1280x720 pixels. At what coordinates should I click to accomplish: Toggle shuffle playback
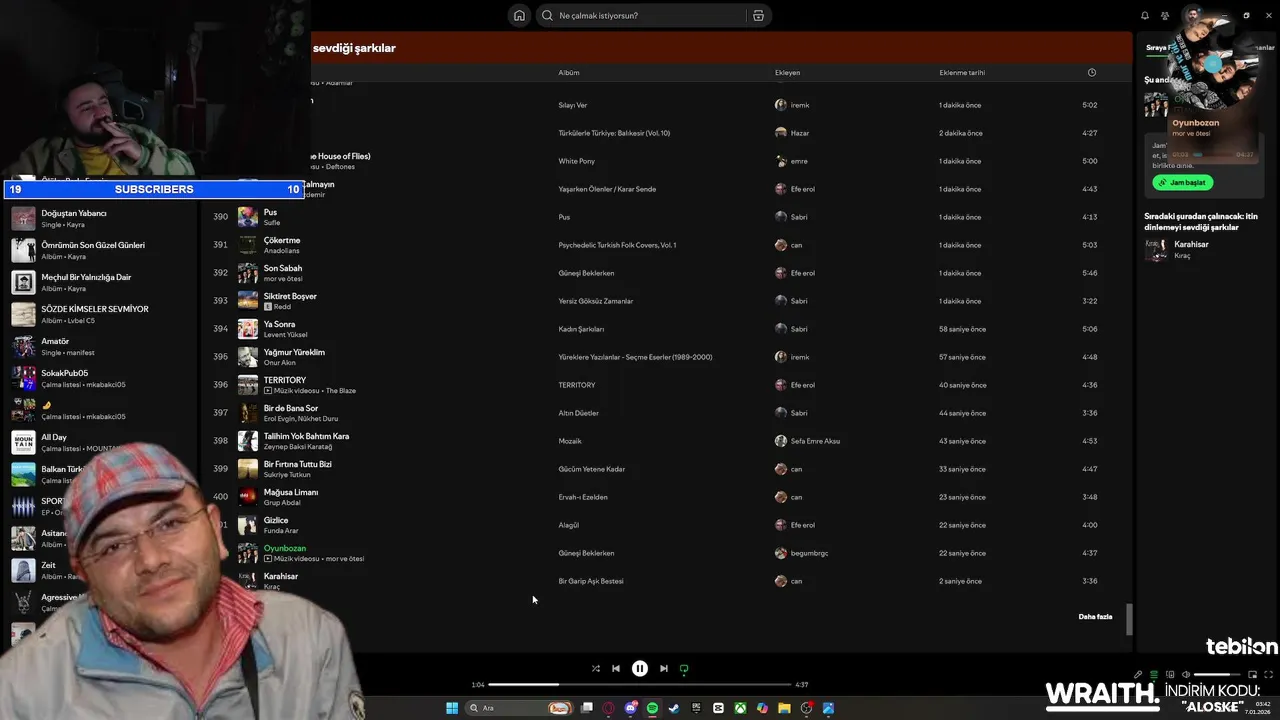click(x=596, y=668)
